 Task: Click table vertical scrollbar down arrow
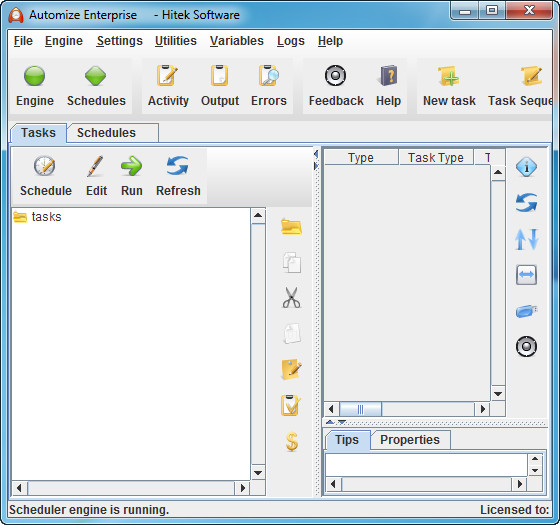[498, 394]
